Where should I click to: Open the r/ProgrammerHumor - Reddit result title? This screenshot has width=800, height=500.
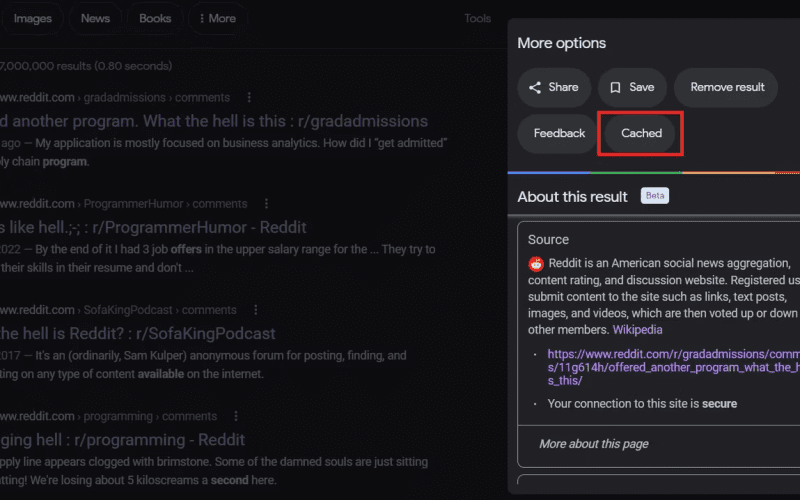(x=153, y=228)
